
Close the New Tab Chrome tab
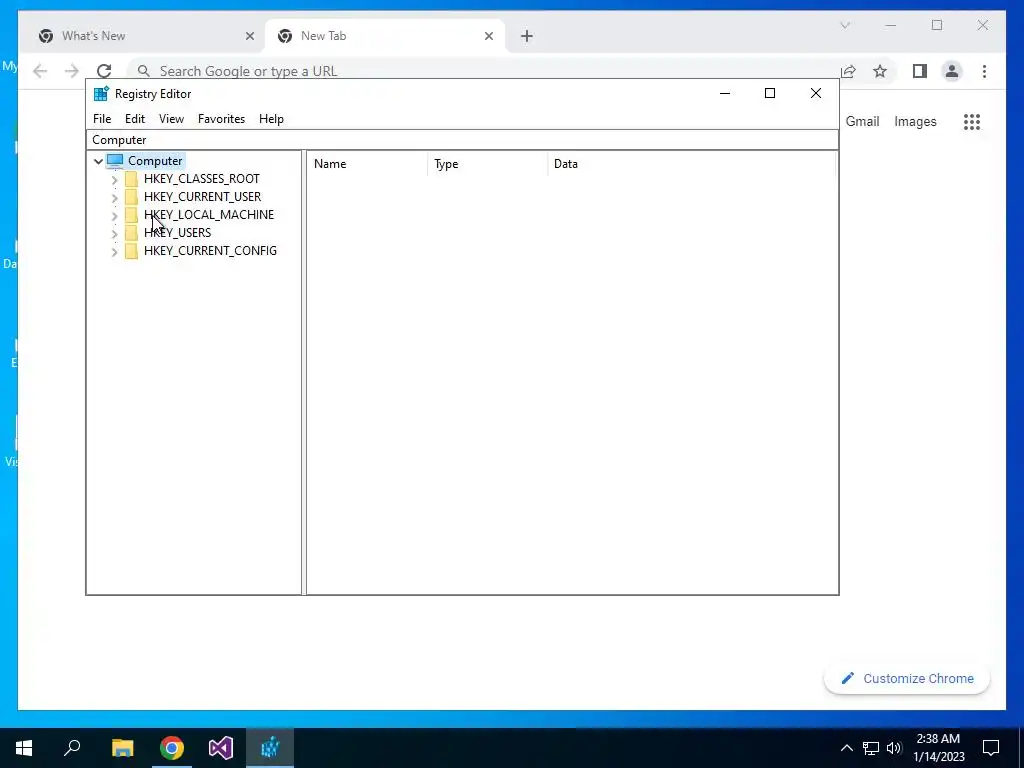coord(488,36)
